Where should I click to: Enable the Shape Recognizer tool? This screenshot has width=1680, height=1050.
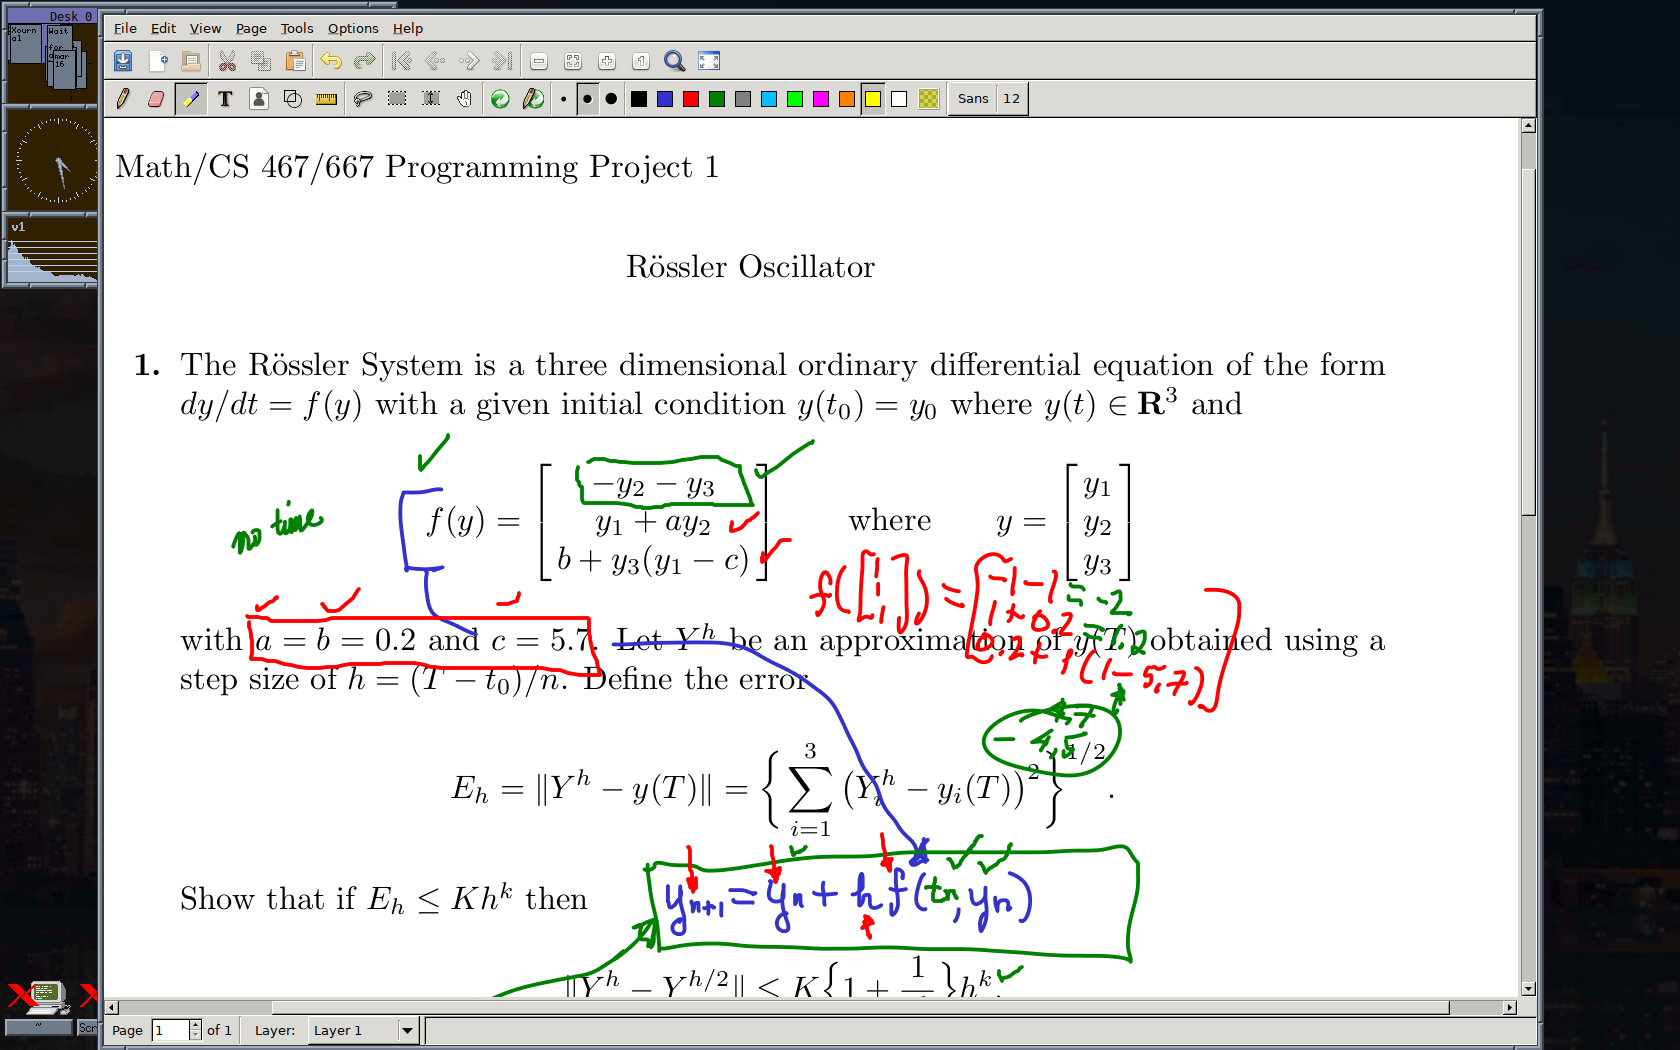click(x=293, y=99)
